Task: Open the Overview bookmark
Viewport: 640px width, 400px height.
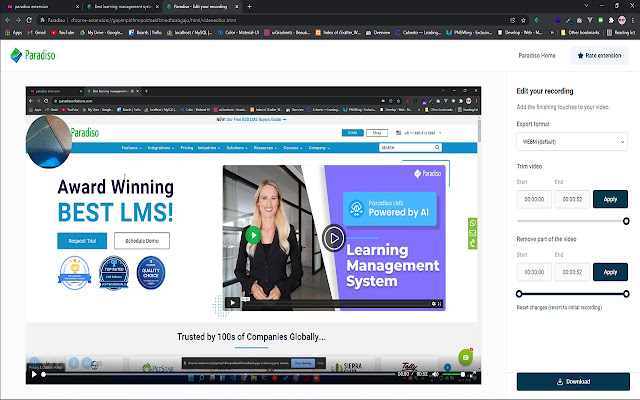Action: point(378,32)
